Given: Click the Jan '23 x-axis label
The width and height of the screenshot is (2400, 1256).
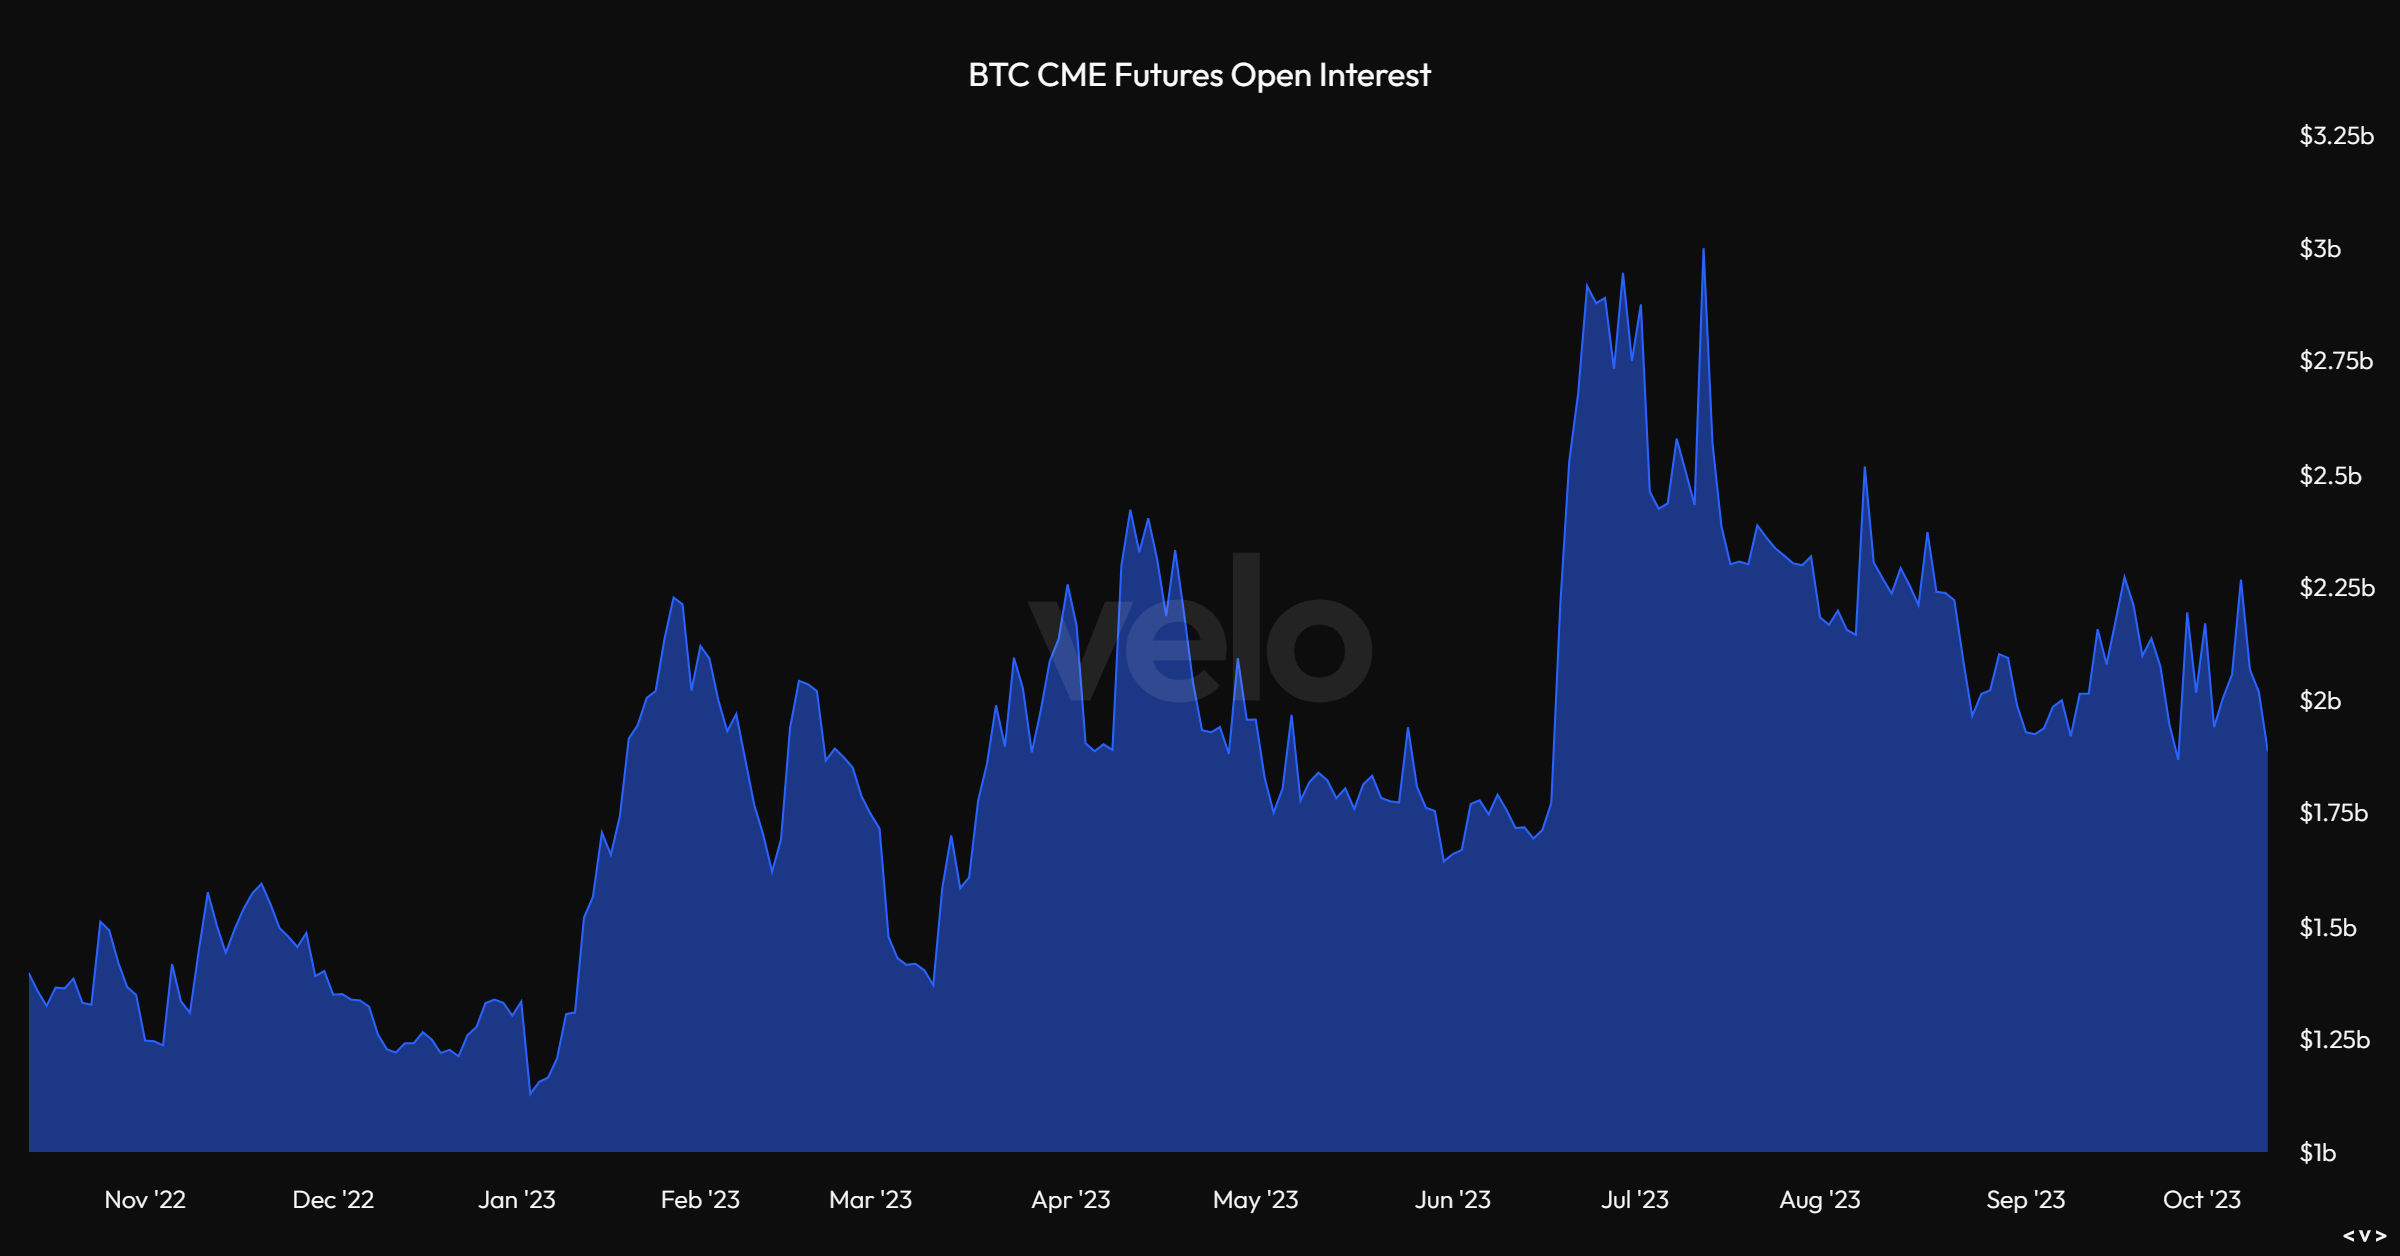Looking at the screenshot, I should click(x=516, y=1200).
